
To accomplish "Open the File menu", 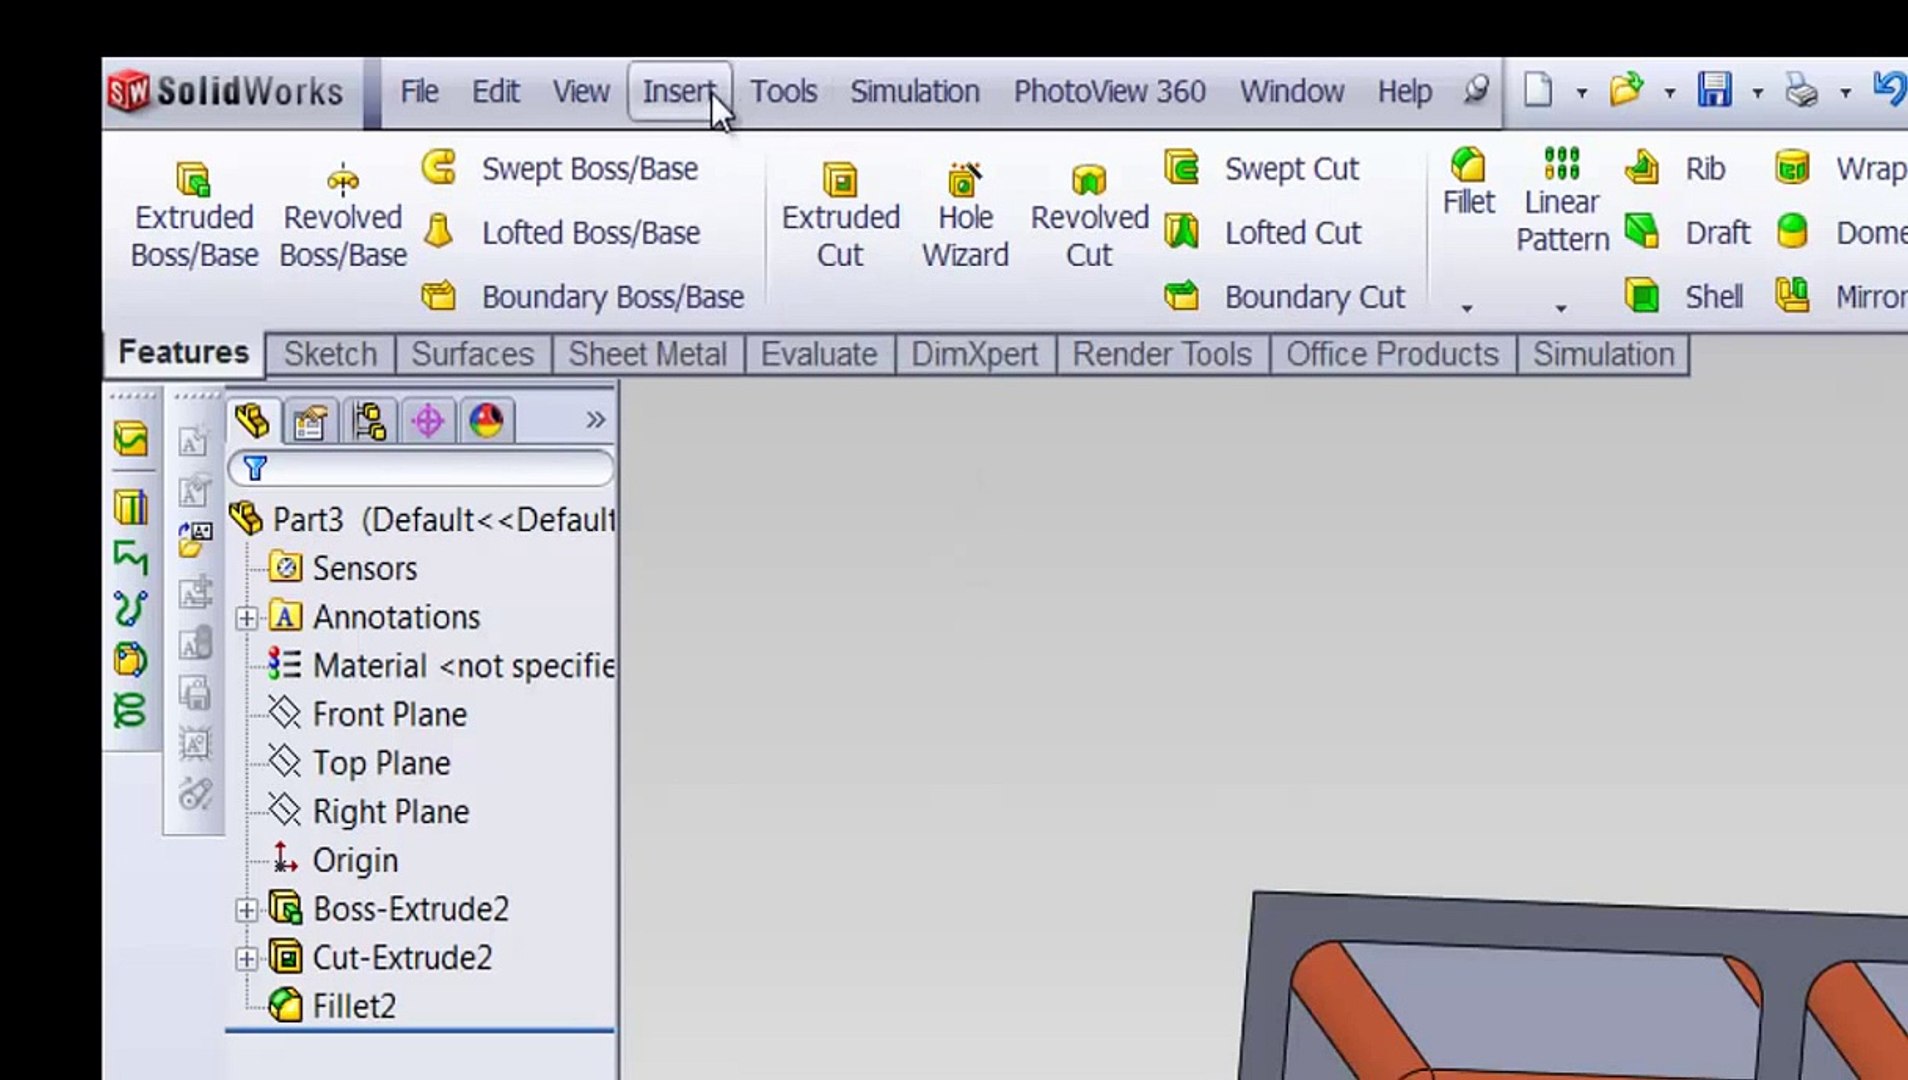I will 419,91.
